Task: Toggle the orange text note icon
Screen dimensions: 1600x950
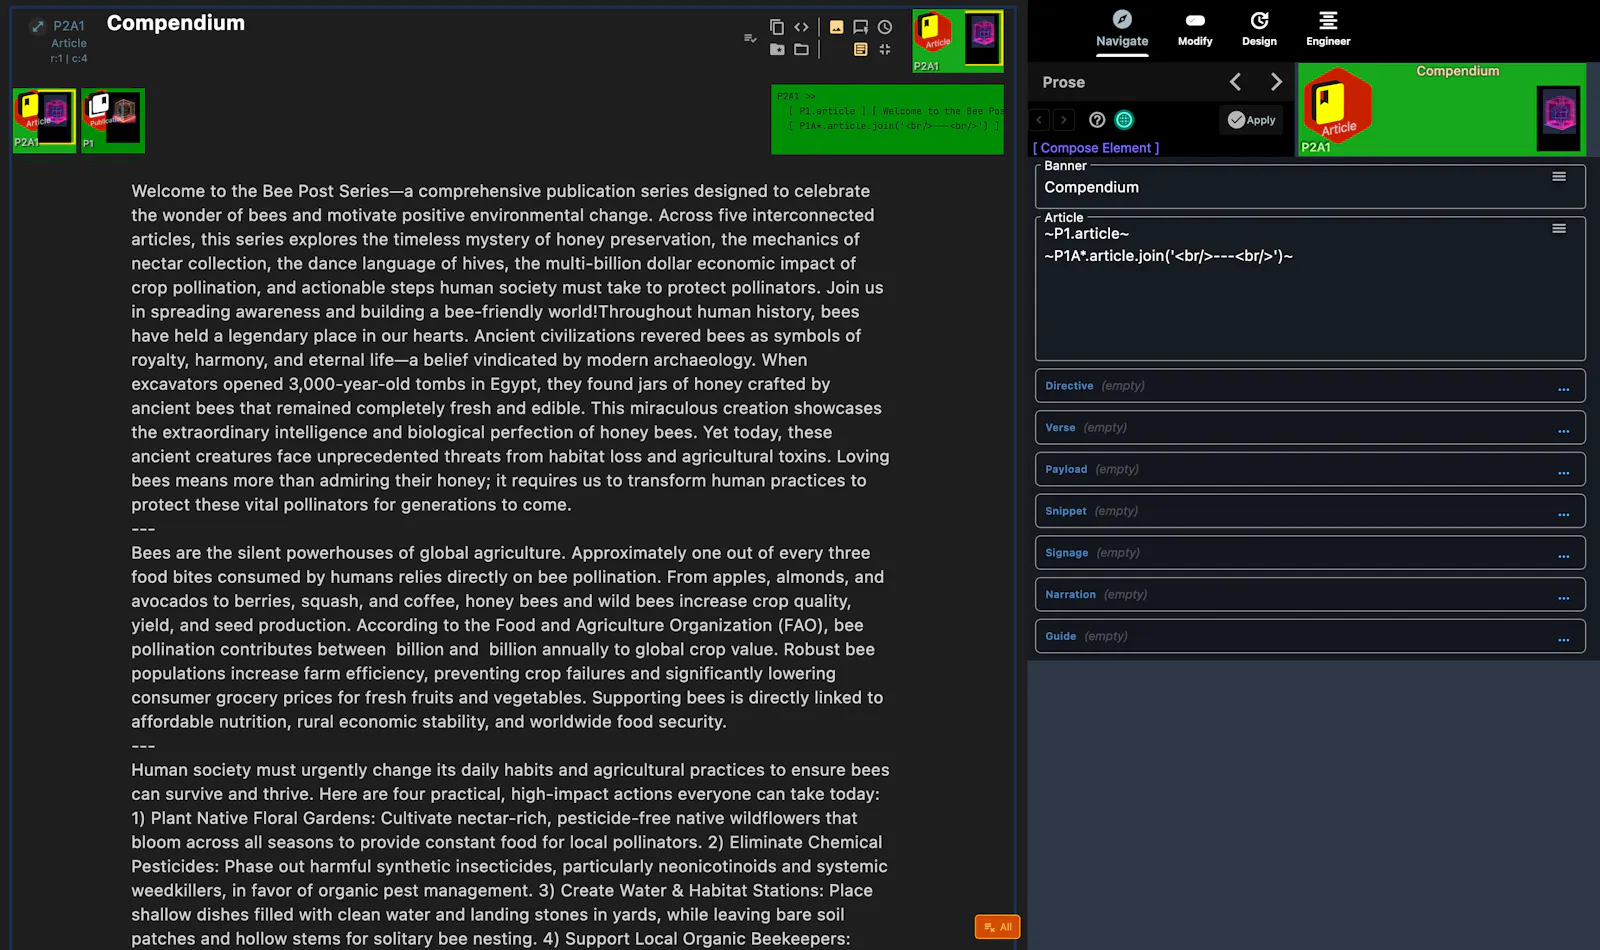Action: pyautogui.click(x=860, y=49)
